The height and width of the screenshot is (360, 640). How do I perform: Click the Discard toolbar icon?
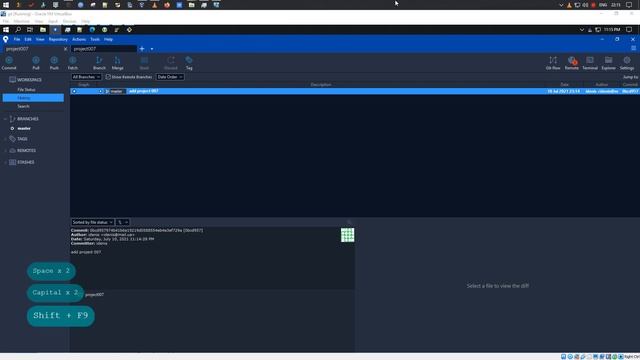tap(171, 63)
